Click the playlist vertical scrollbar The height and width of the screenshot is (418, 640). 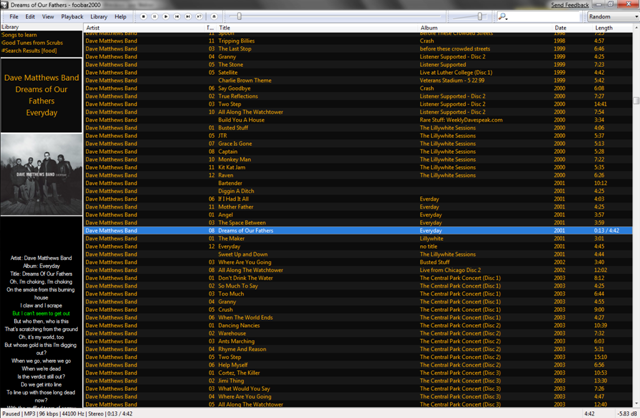click(636, 215)
